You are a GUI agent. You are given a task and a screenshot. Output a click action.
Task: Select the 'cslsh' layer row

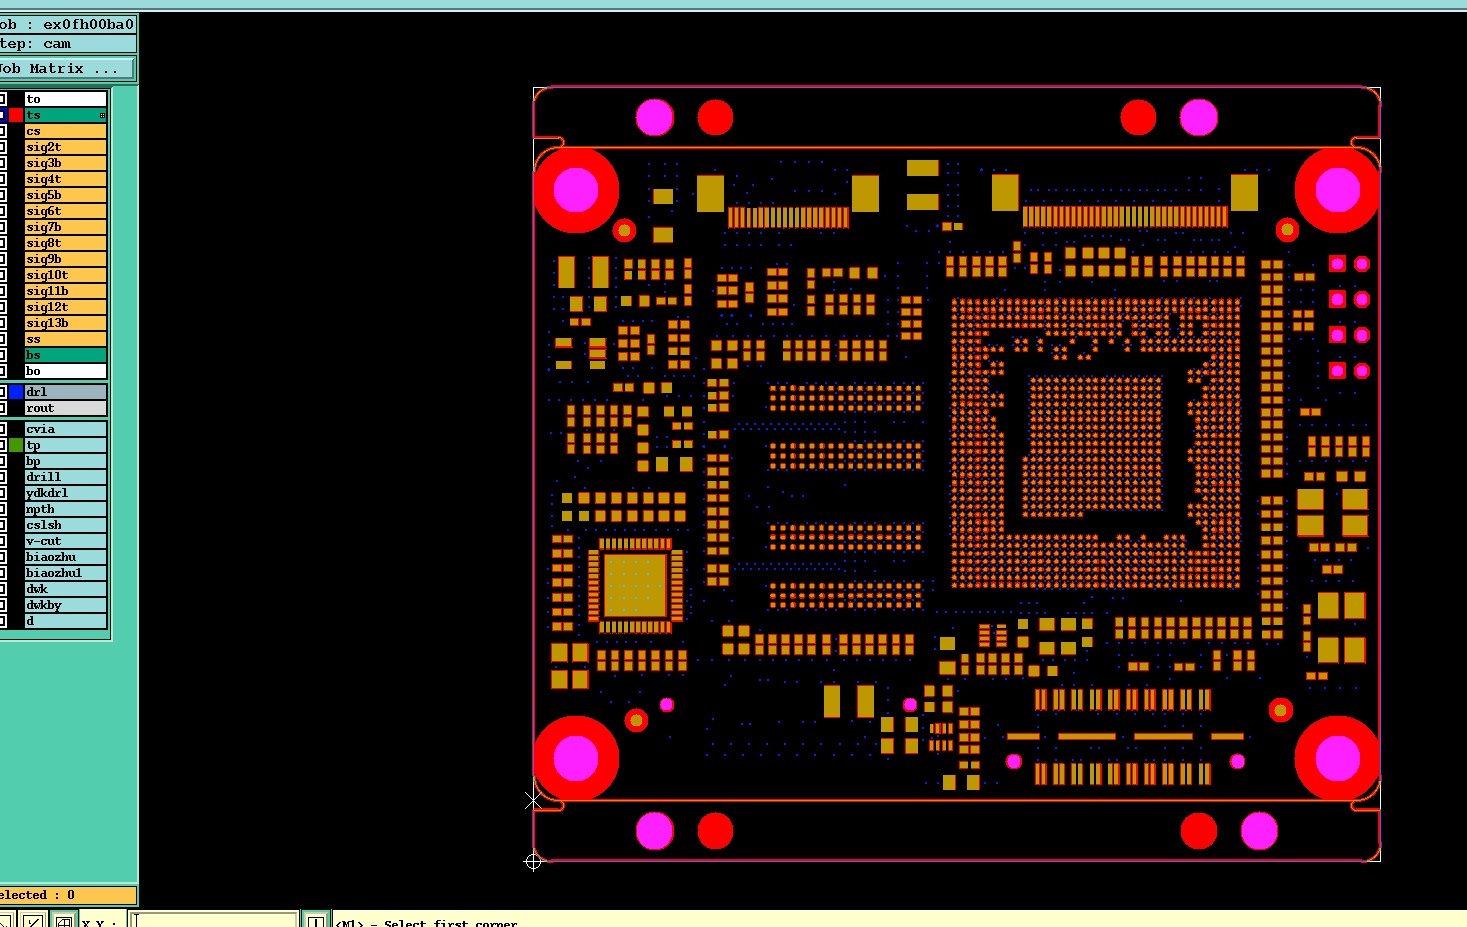pyautogui.click(x=66, y=525)
